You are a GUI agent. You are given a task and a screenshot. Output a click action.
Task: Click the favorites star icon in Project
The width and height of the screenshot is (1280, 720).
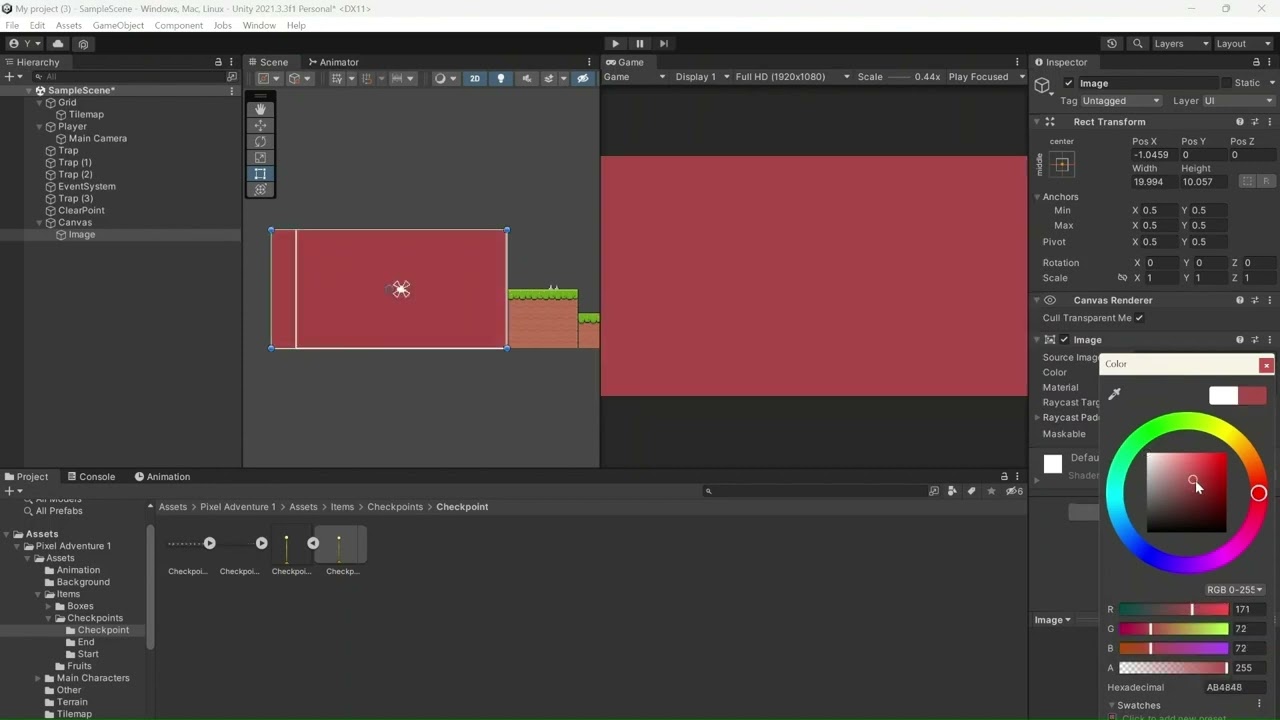pyautogui.click(x=991, y=491)
